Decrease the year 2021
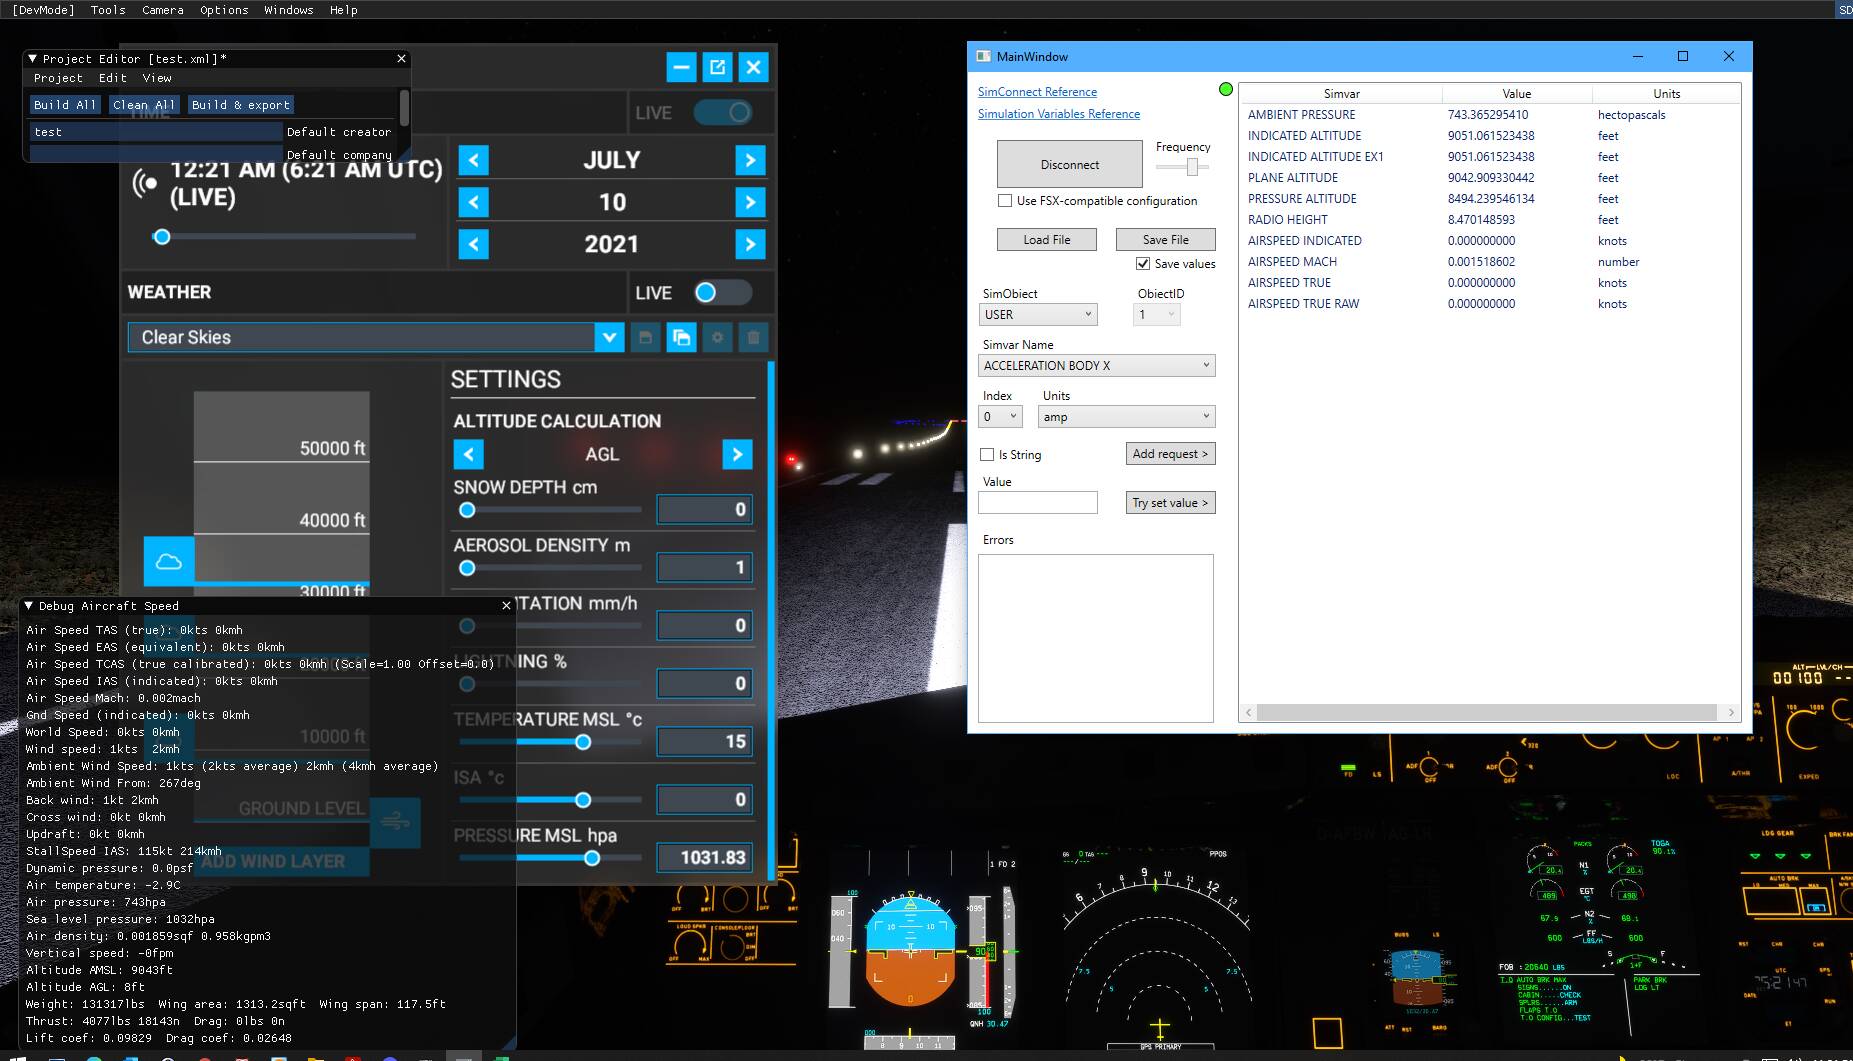This screenshot has width=1853, height=1061. click(473, 244)
